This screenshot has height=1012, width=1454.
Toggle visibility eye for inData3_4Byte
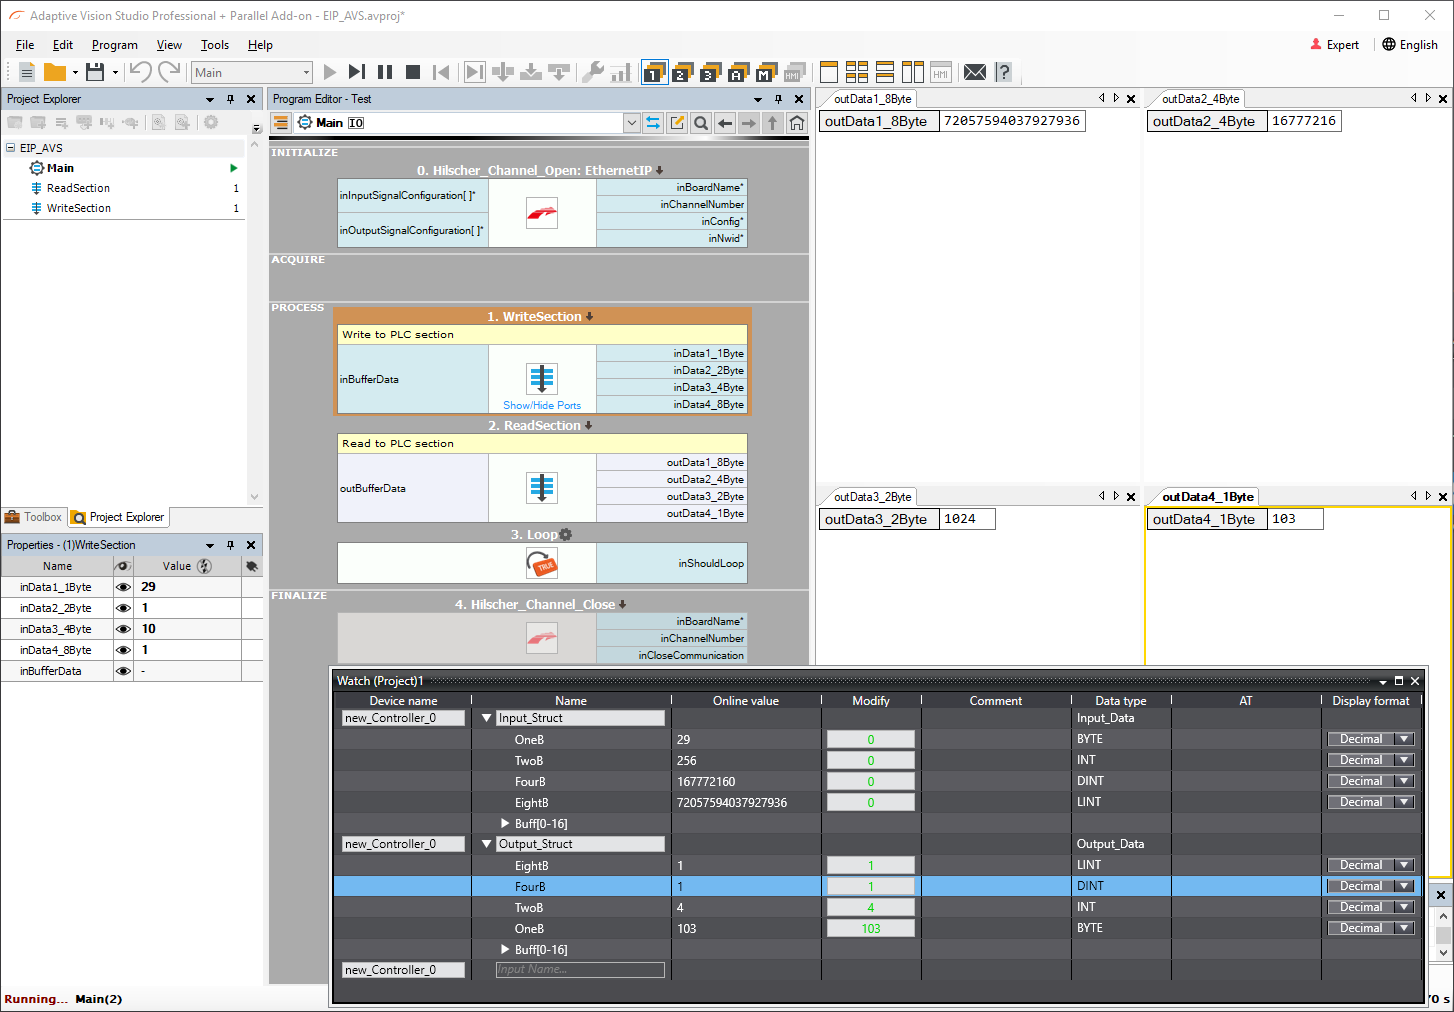tap(123, 629)
